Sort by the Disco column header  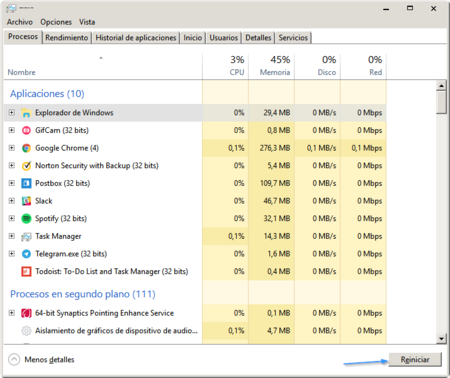317,67
